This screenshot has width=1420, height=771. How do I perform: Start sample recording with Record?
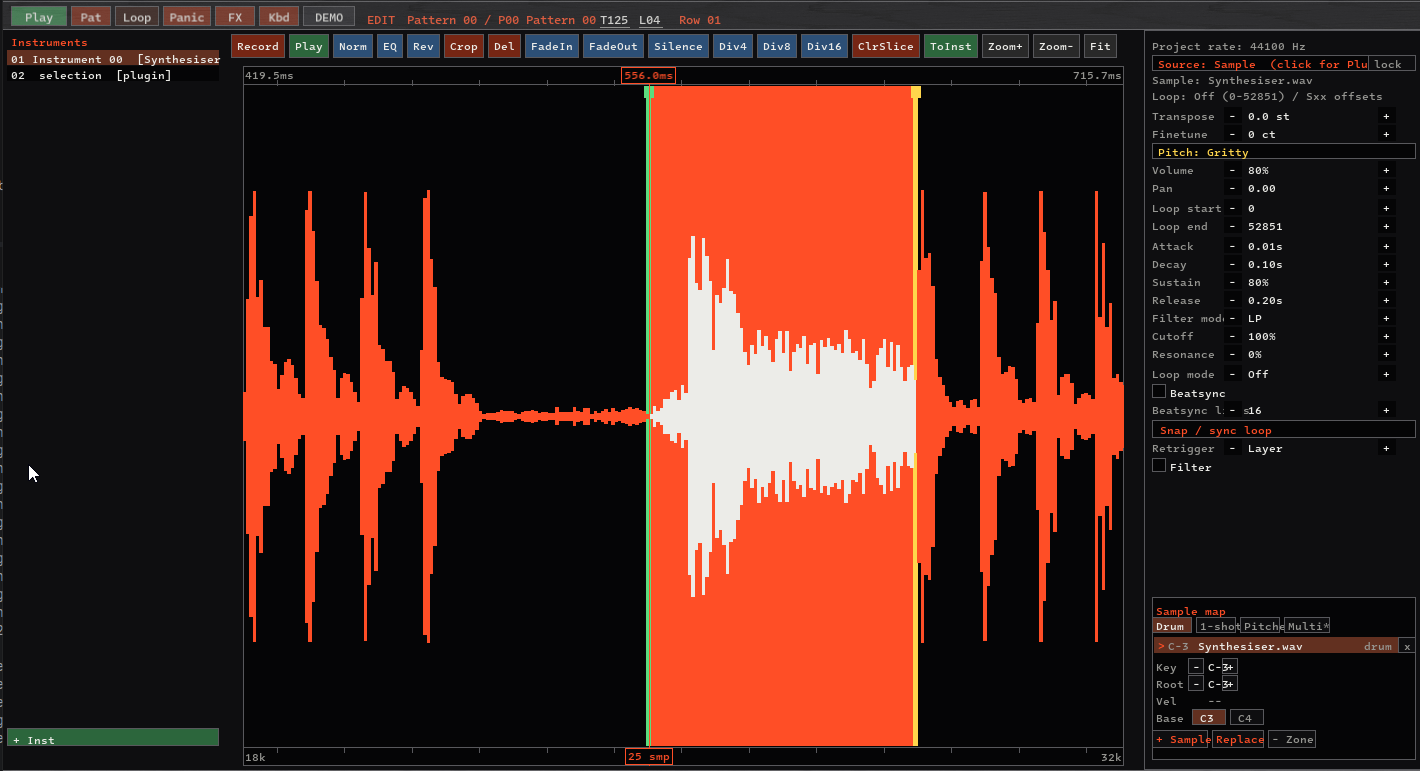(258, 46)
